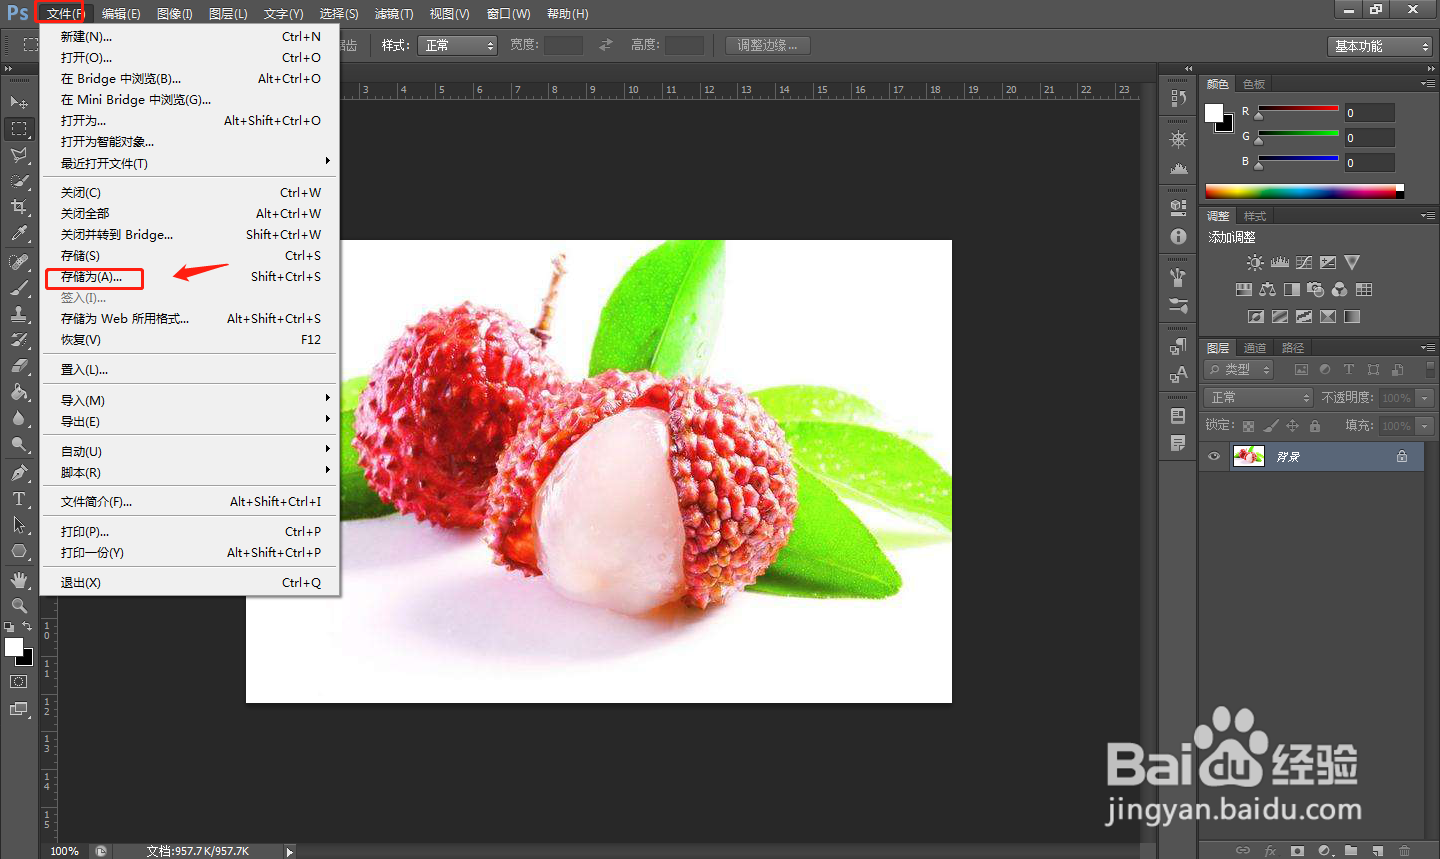Select the Horizontal Type tool
The image size is (1440, 859).
point(19,499)
